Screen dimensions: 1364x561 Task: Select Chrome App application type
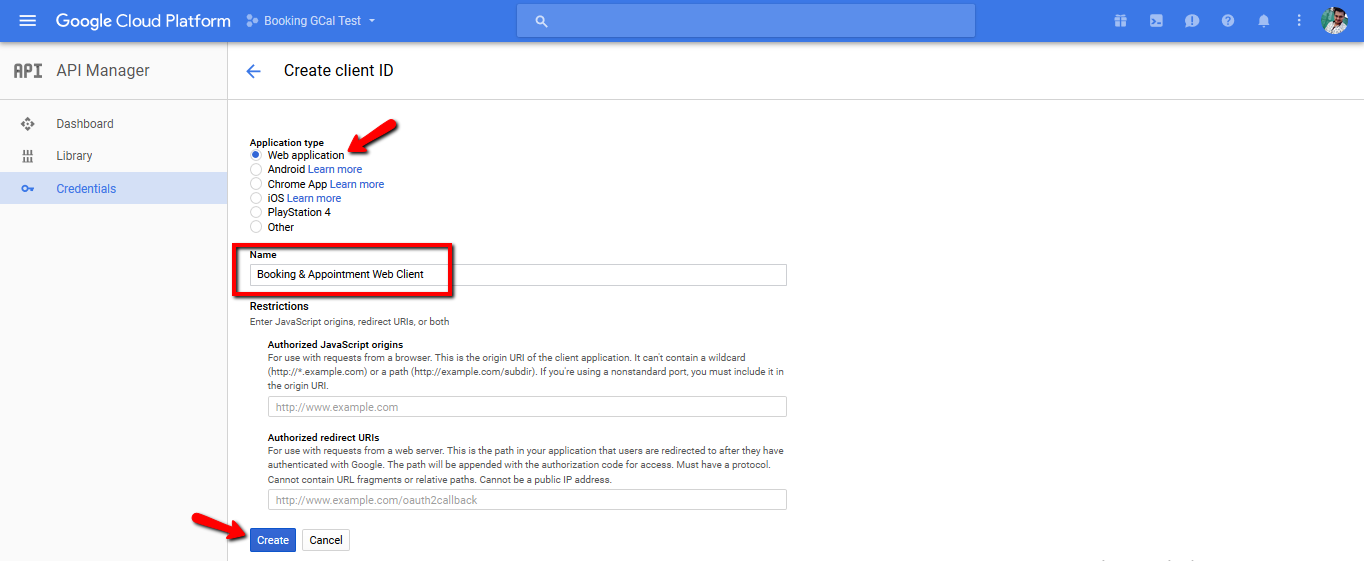[x=256, y=184]
